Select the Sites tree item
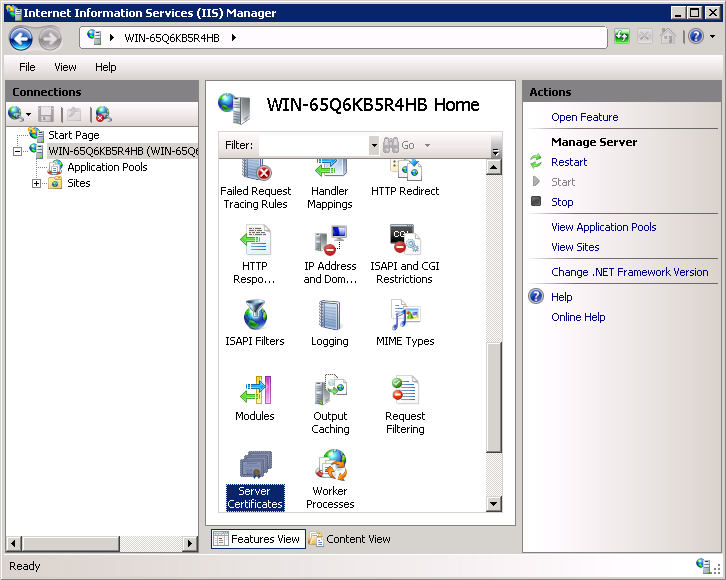The image size is (726, 580). (79, 183)
